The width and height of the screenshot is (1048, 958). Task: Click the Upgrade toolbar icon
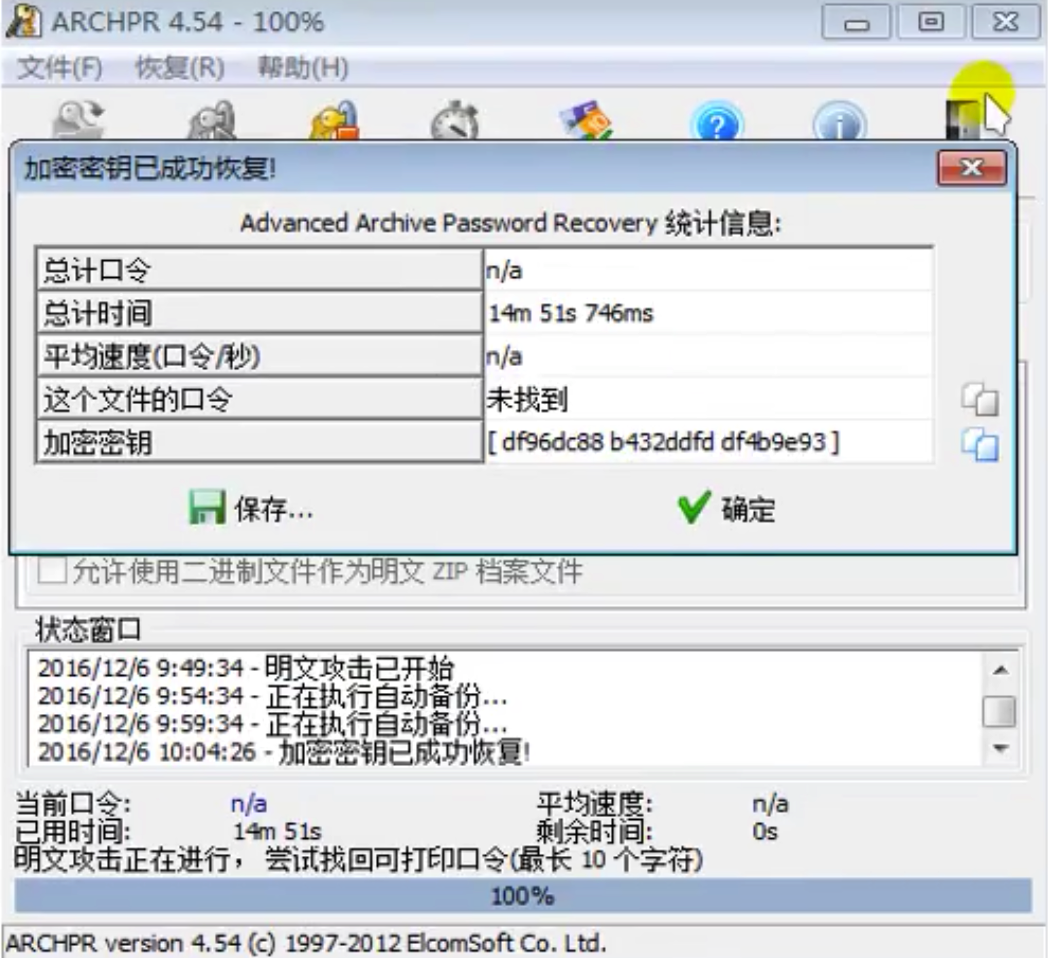[587, 120]
